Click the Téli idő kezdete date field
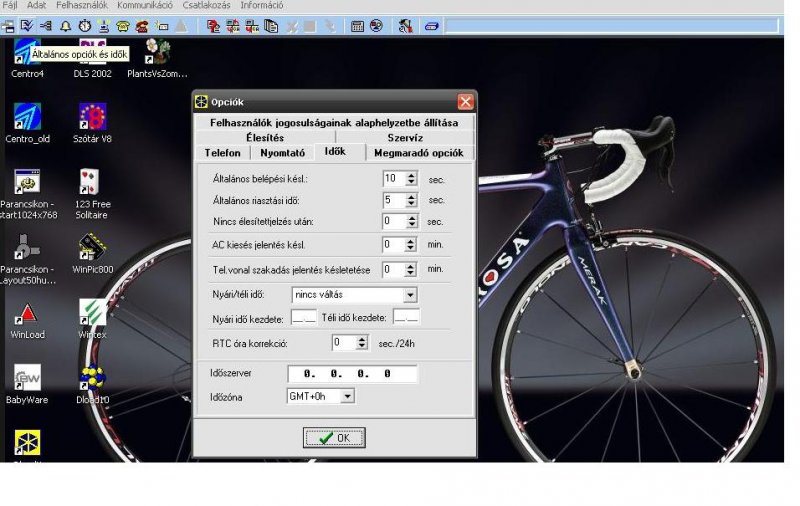800x506 pixels. point(407,318)
